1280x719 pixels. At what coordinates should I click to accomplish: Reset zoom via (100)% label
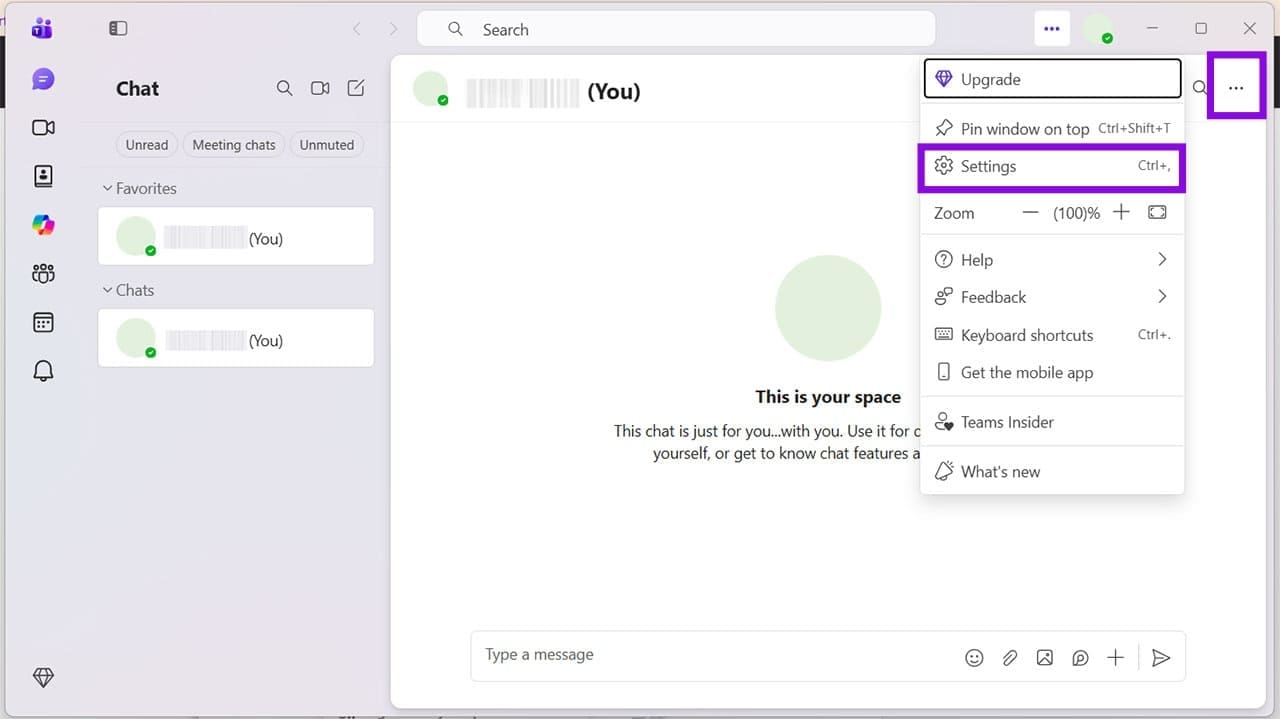1076,213
